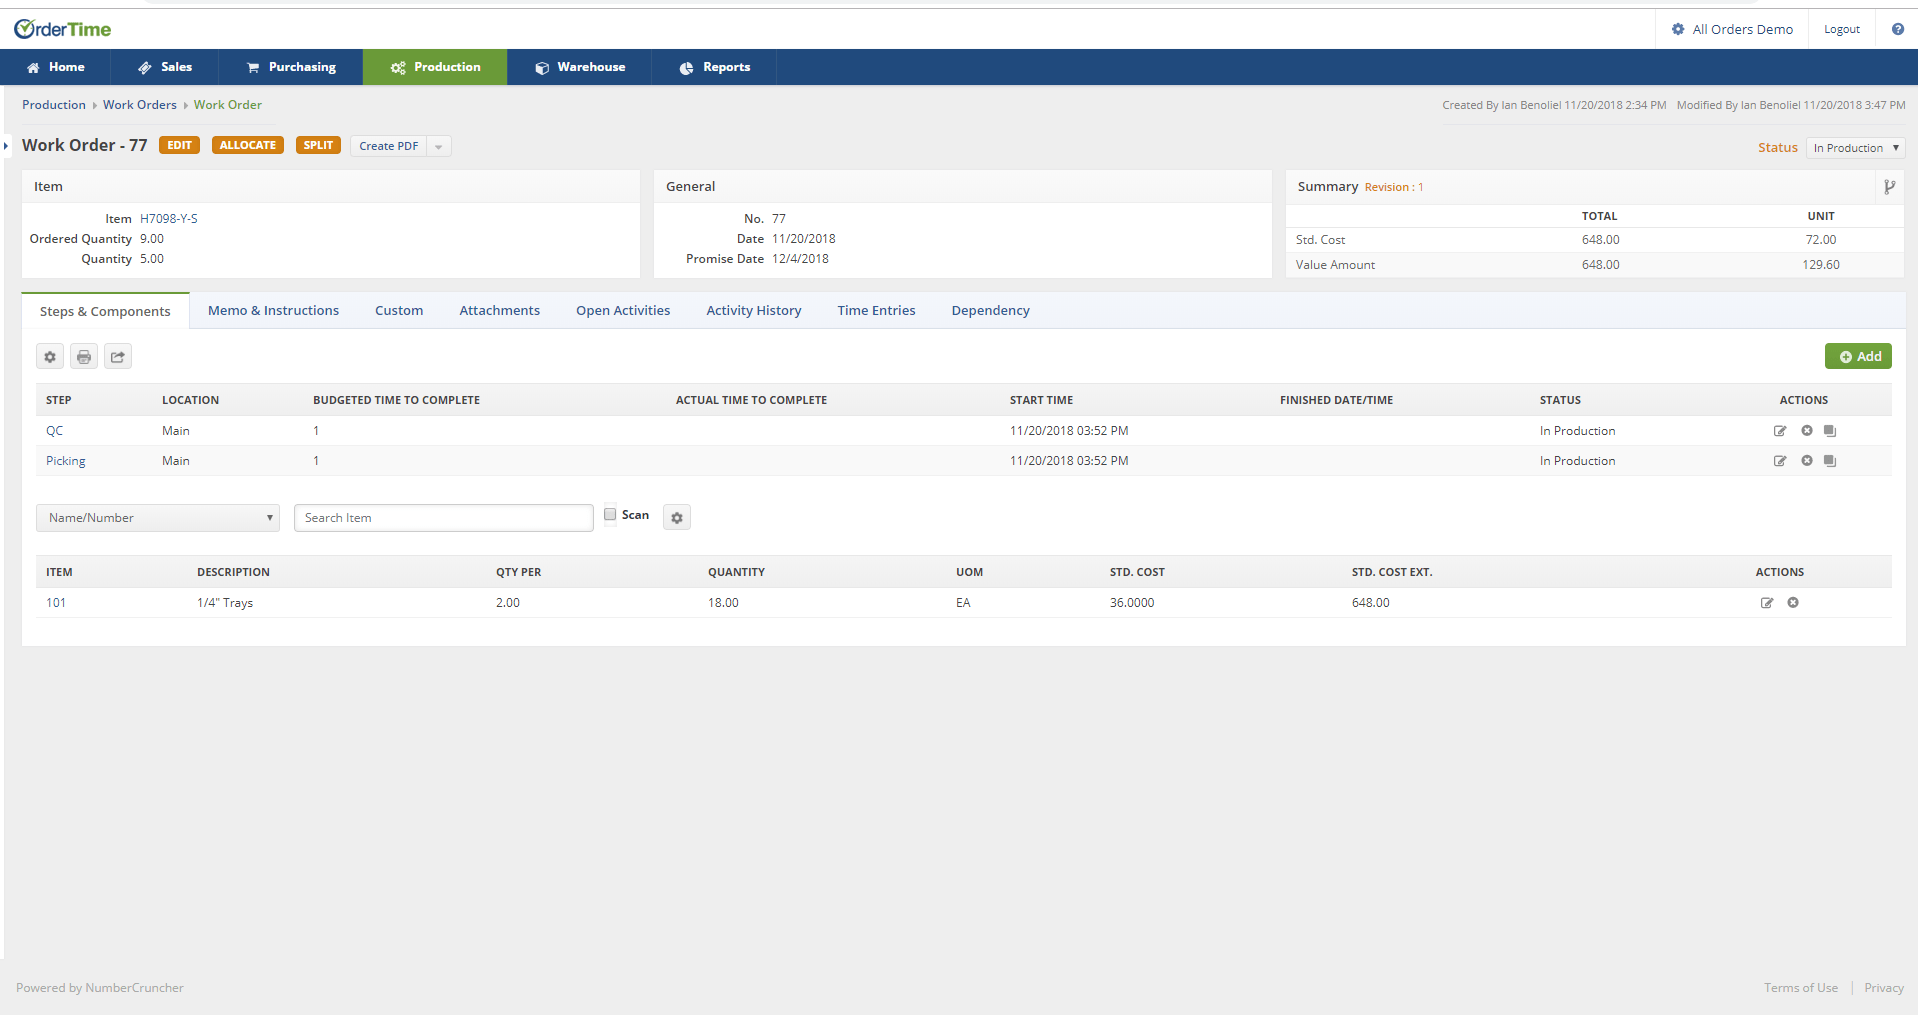Click the Promise Date value 12/4/2018

tap(800, 259)
